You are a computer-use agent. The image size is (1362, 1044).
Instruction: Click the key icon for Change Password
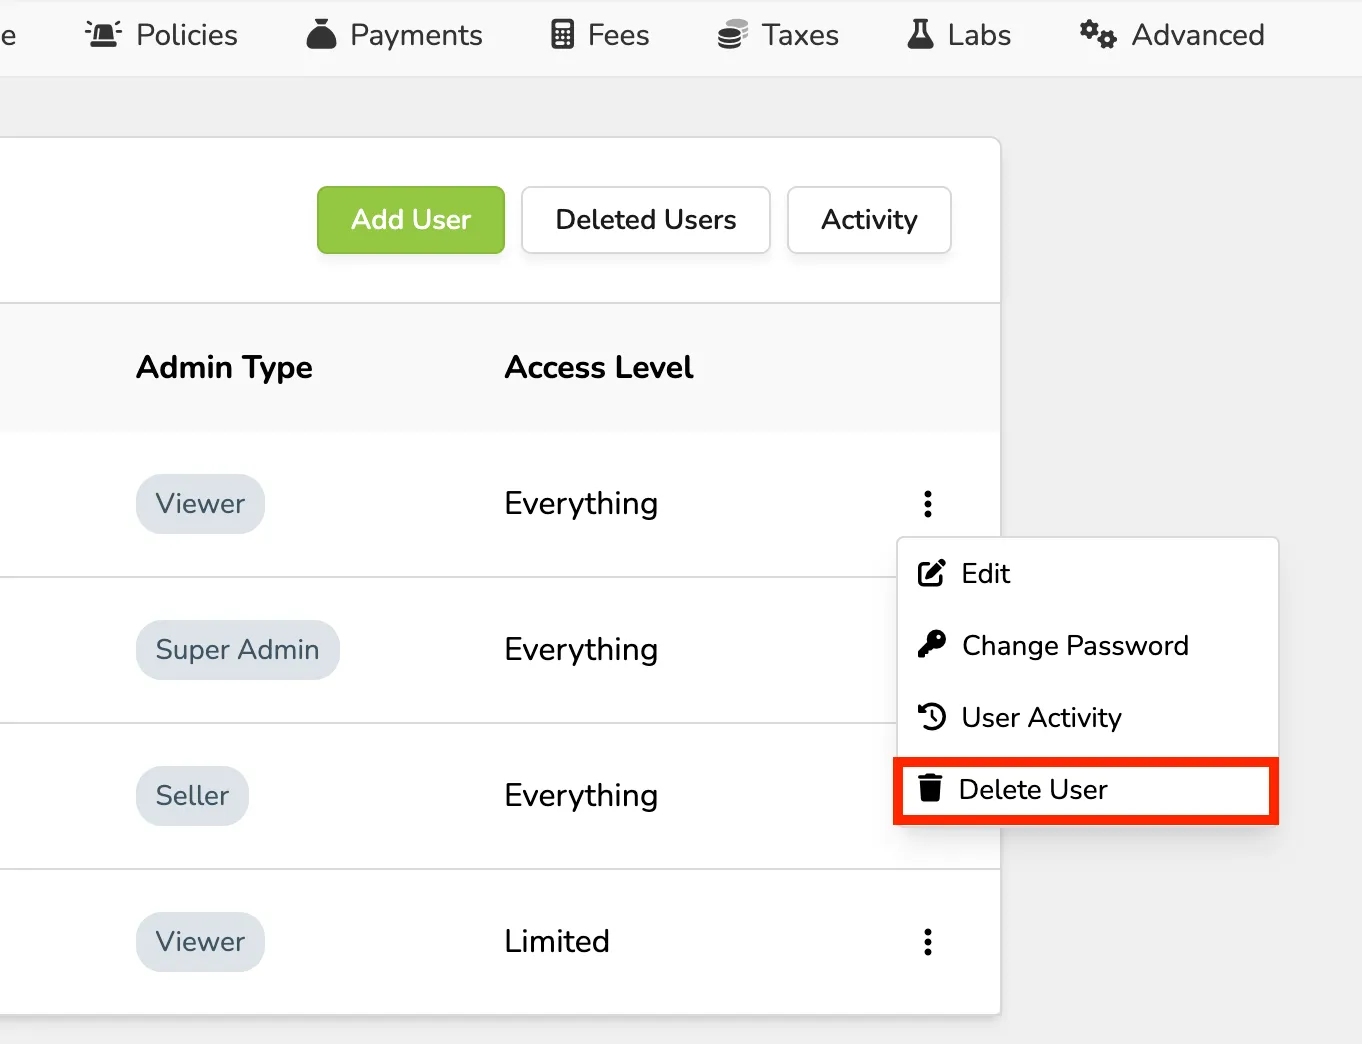pos(931,644)
